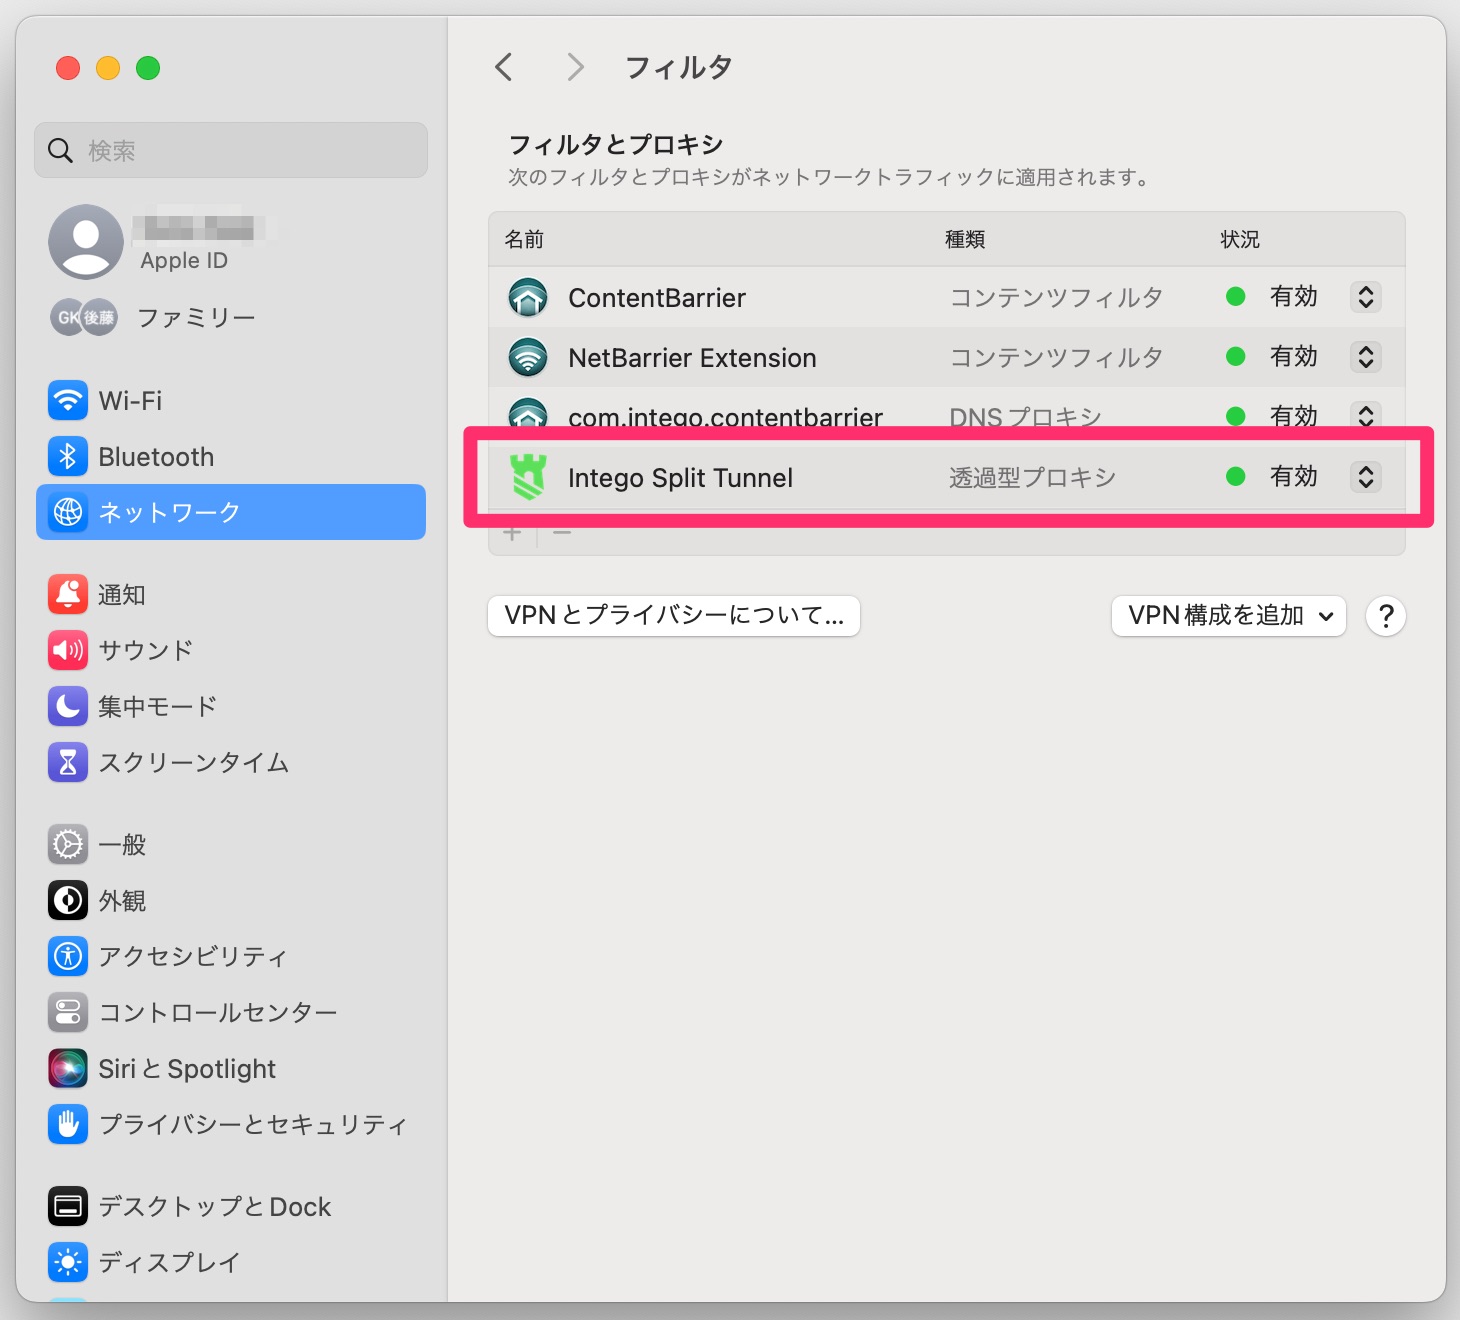The width and height of the screenshot is (1460, 1320).
Task: Open status stepper for com.intego.contentbarrier
Action: click(1366, 415)
